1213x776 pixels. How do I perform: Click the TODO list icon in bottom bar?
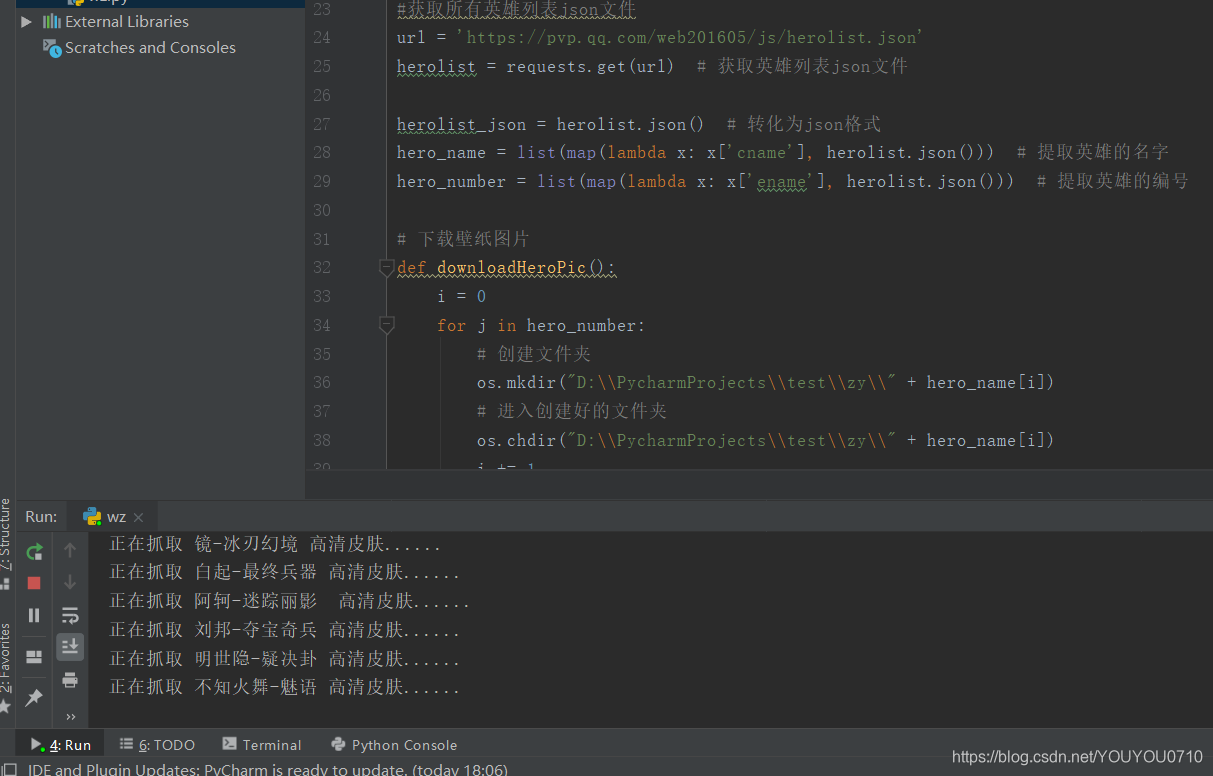(126, 744)
